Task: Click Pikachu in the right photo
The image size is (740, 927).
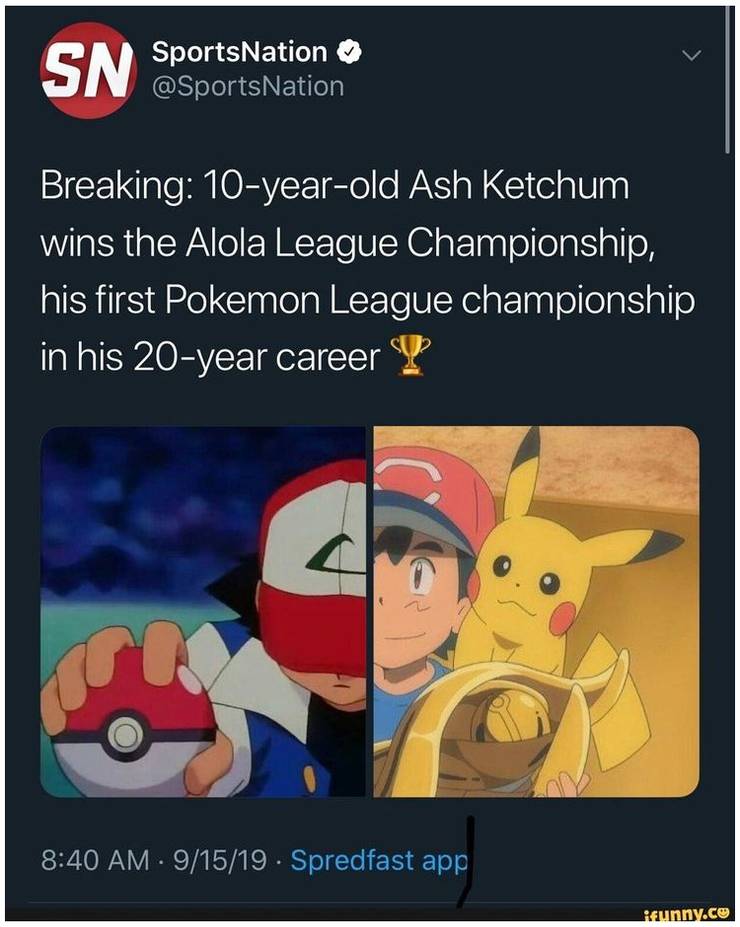Action: (567, 568)
